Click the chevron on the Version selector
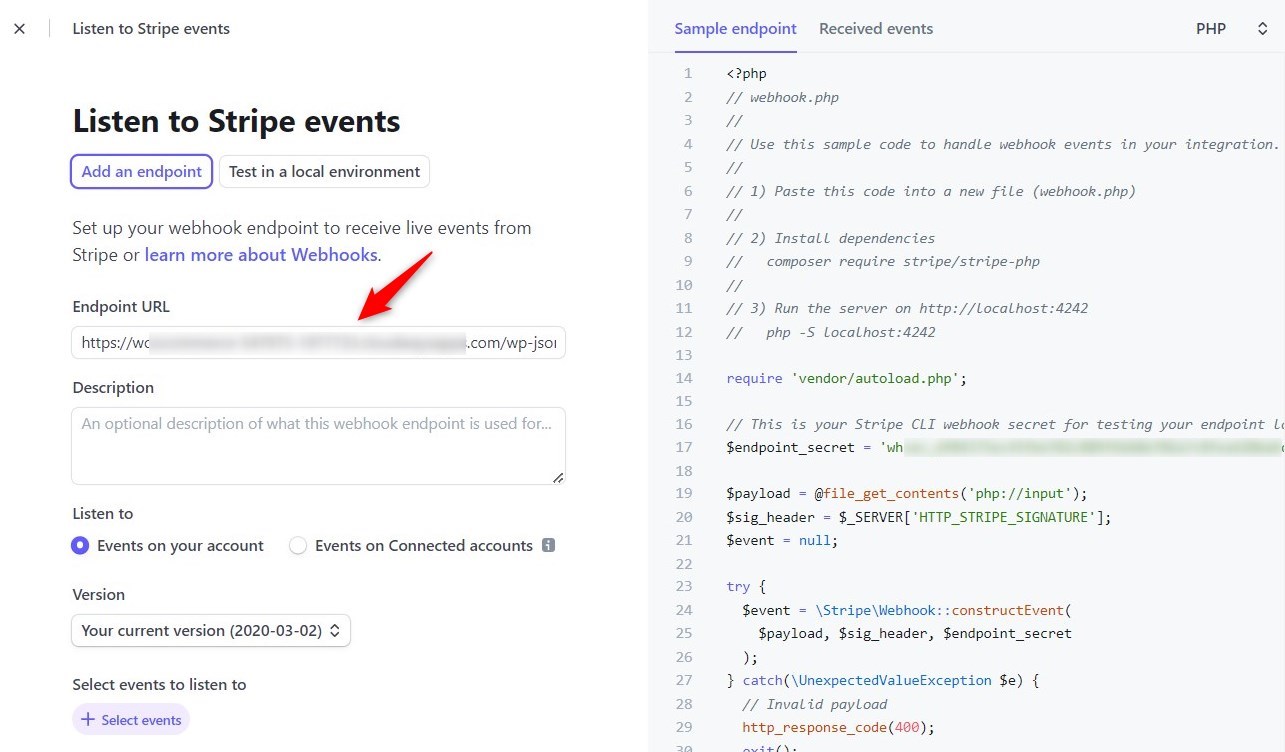Image resolution: width=1285 pixels, height=752 pixels. 337,630
